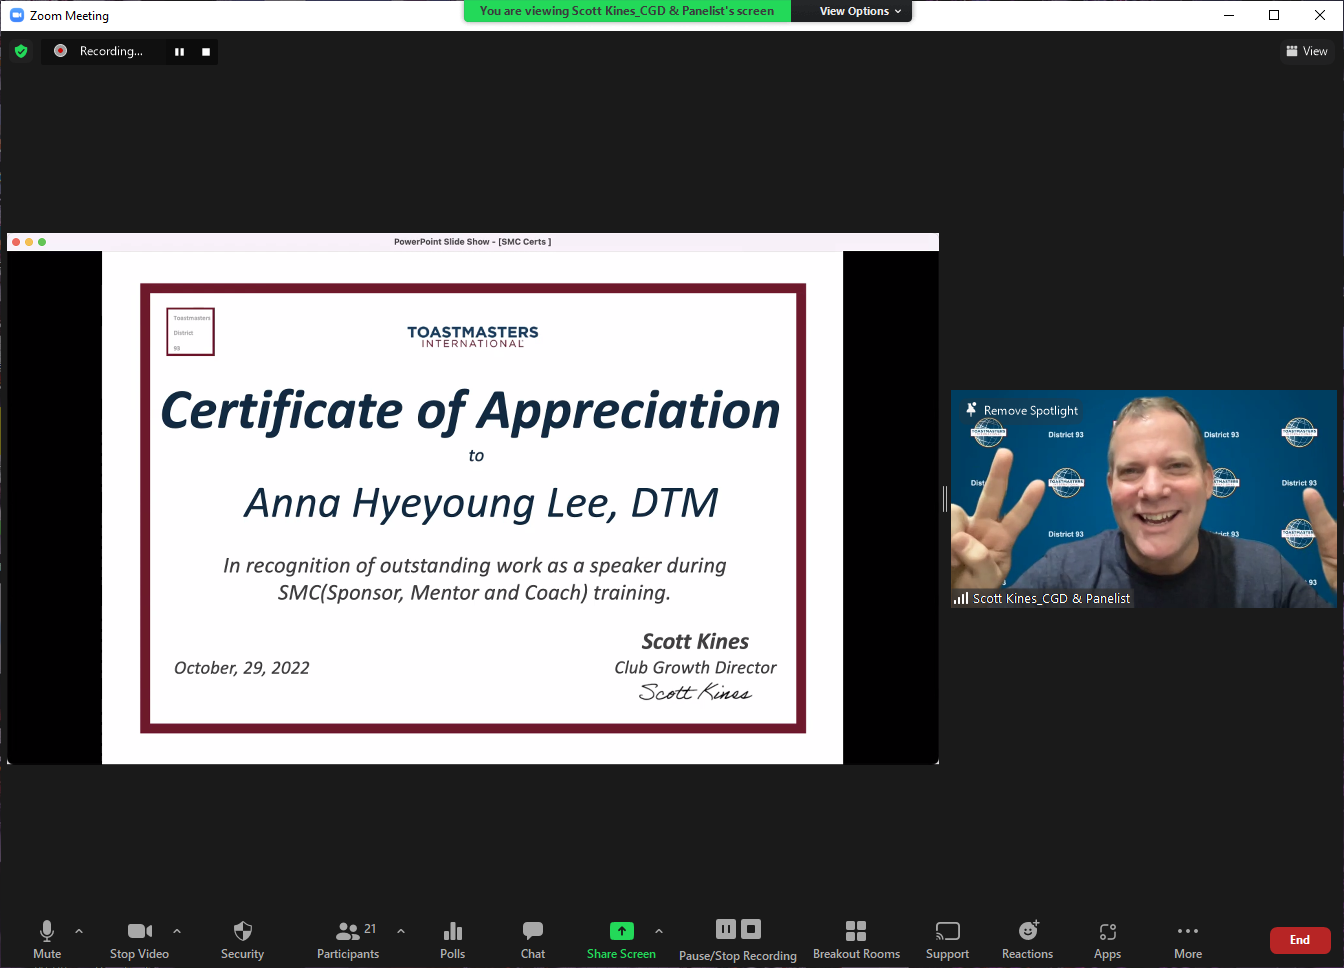This screenshot has width=1344, height=968.
Task: Click the View layout button top right
Action: coord(1307,51)
